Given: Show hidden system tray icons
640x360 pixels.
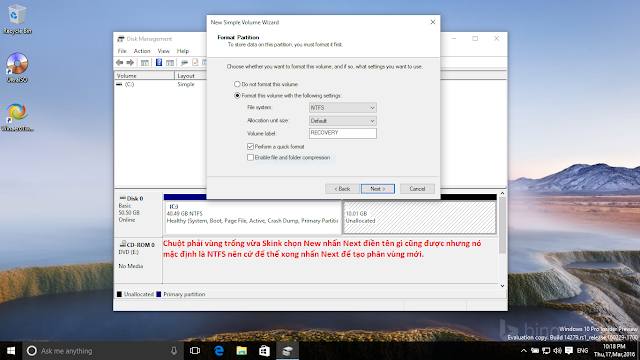Looking at the screenshot, I should coord(524,351).
